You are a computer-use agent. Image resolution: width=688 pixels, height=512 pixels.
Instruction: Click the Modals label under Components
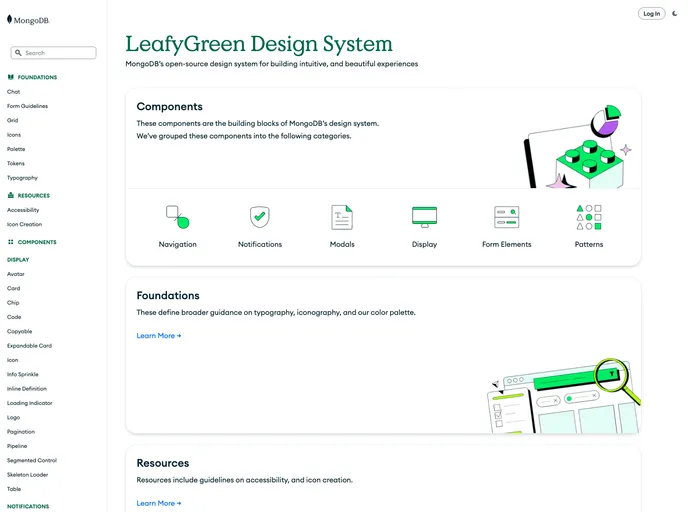(x=342, y=244)
